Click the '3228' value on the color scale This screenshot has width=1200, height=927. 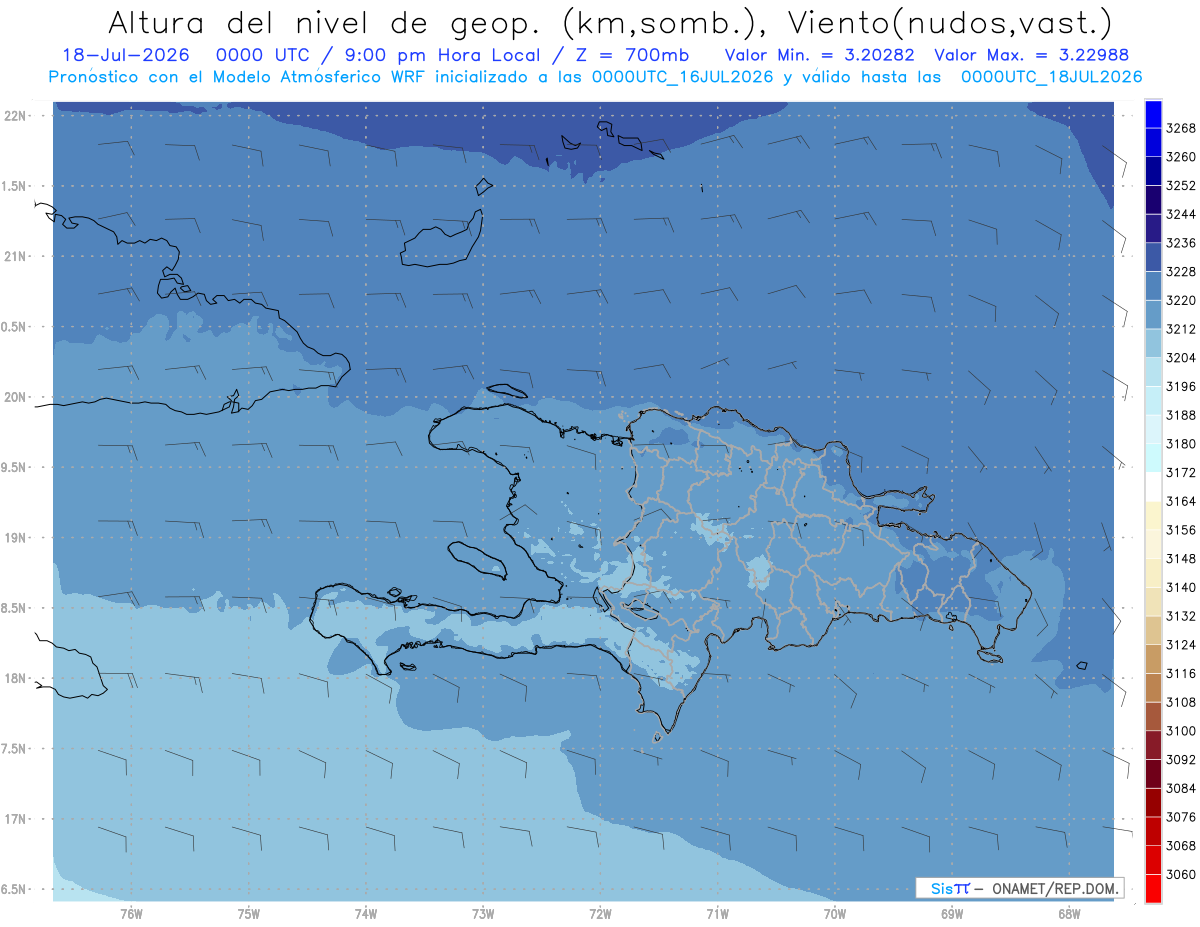click(x=1180, y=272)
